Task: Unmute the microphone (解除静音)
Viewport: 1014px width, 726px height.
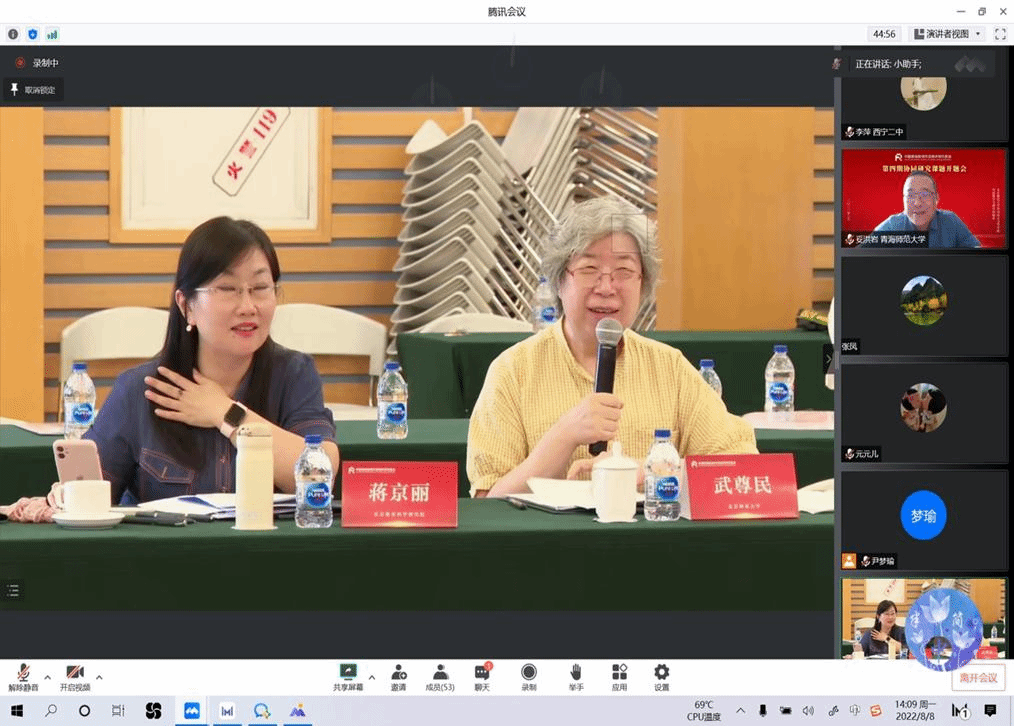Action: [x=23, y=677]
